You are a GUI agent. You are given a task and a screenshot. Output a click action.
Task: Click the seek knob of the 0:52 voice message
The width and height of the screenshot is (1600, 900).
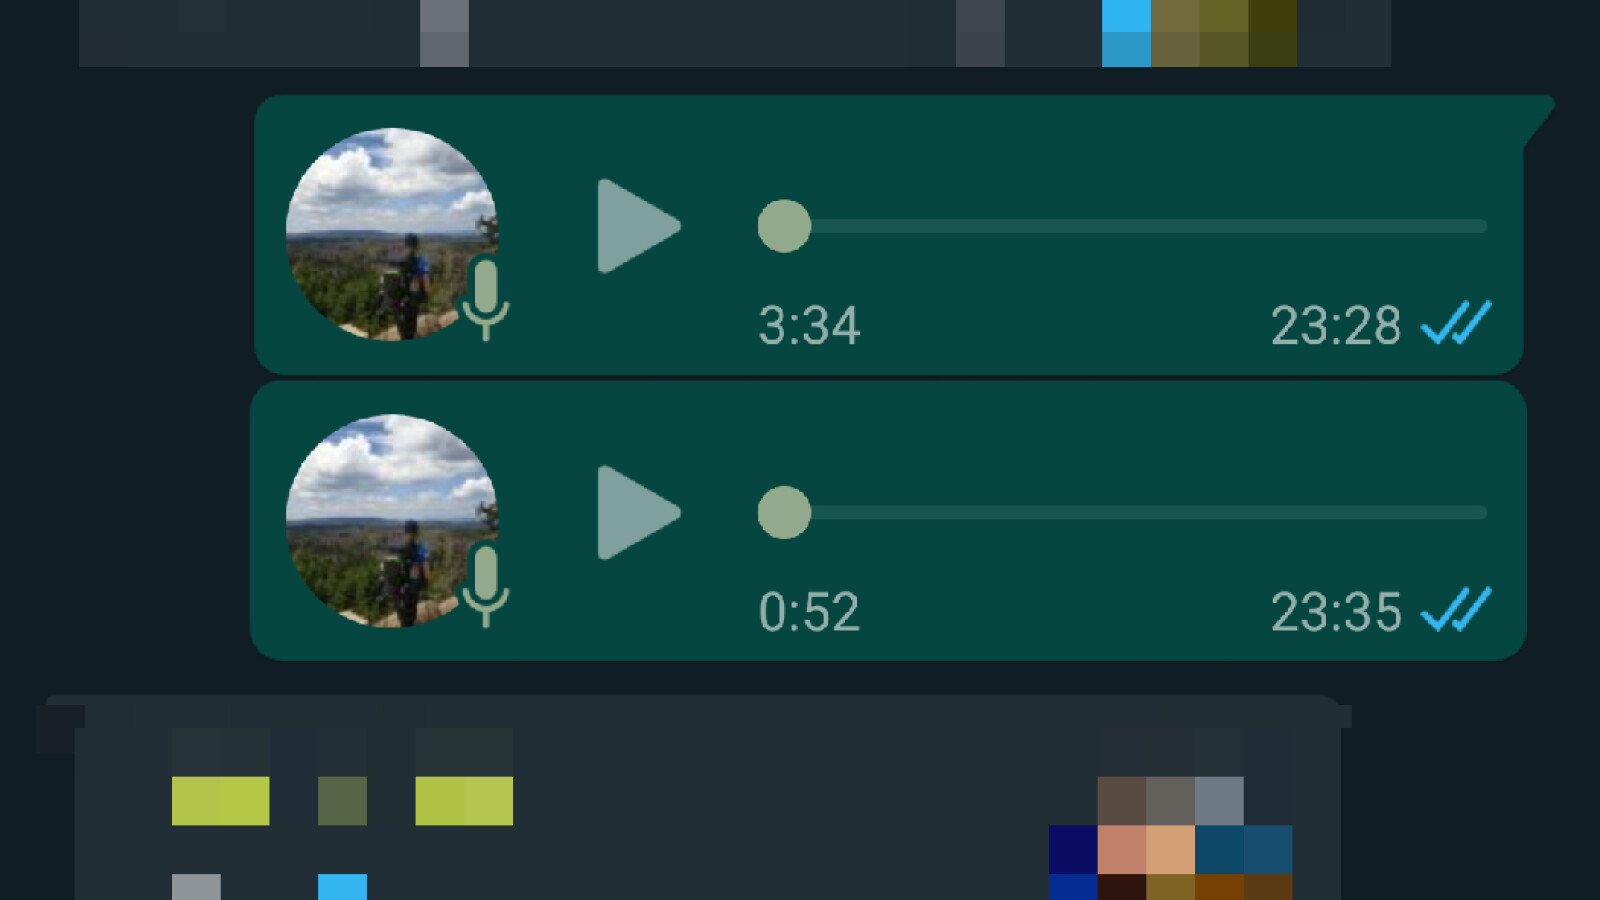click(x=784, y=512)
